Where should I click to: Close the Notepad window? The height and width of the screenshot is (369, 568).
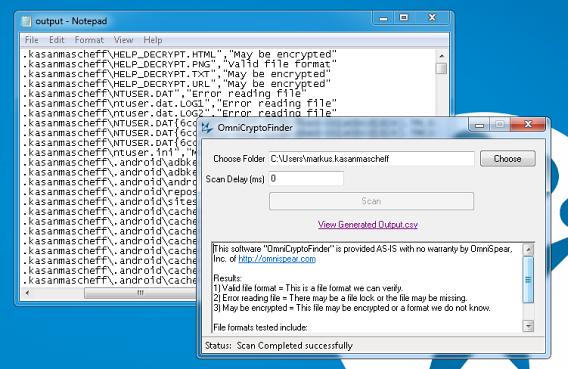click(x=432, y=18)
